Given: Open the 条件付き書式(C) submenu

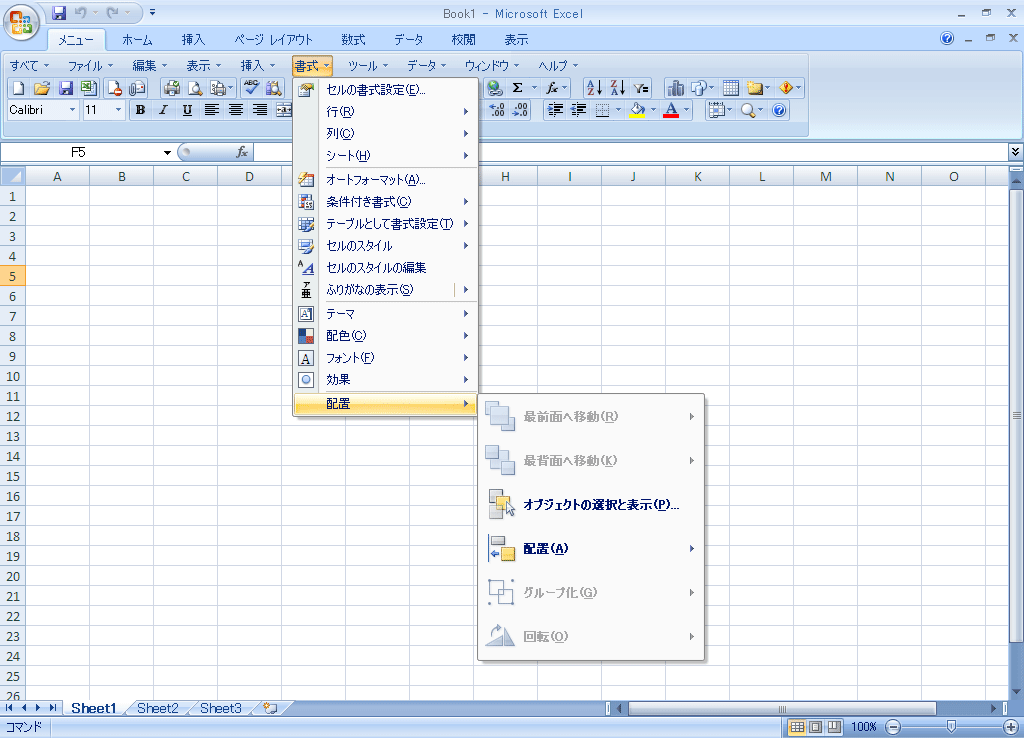Looking at the screenshot, I should pos(385,202).
